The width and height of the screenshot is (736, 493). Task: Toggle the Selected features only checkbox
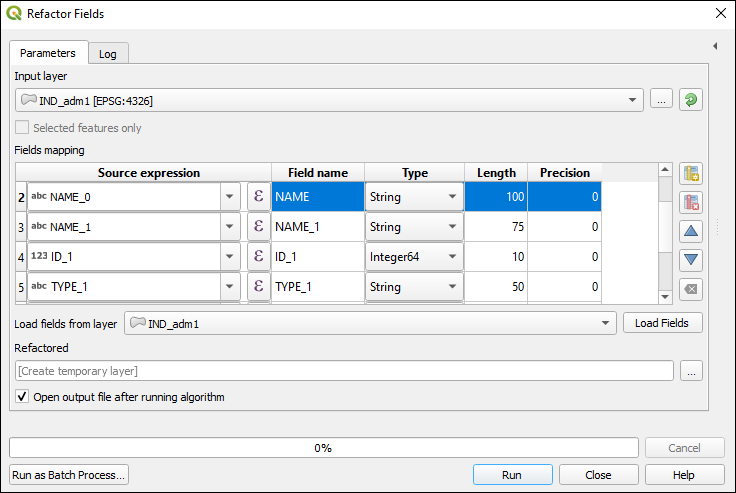point(22,127)
